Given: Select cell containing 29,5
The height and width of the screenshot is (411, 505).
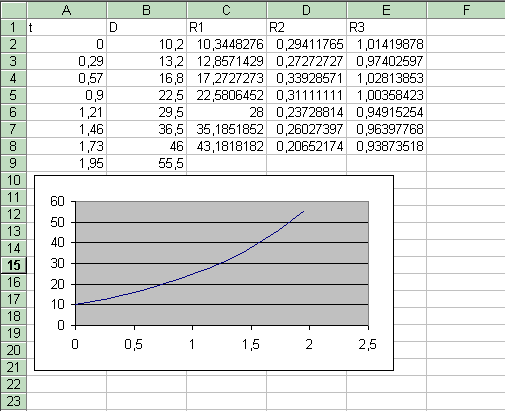Looking at the screenshot, I should click(147, 112).
